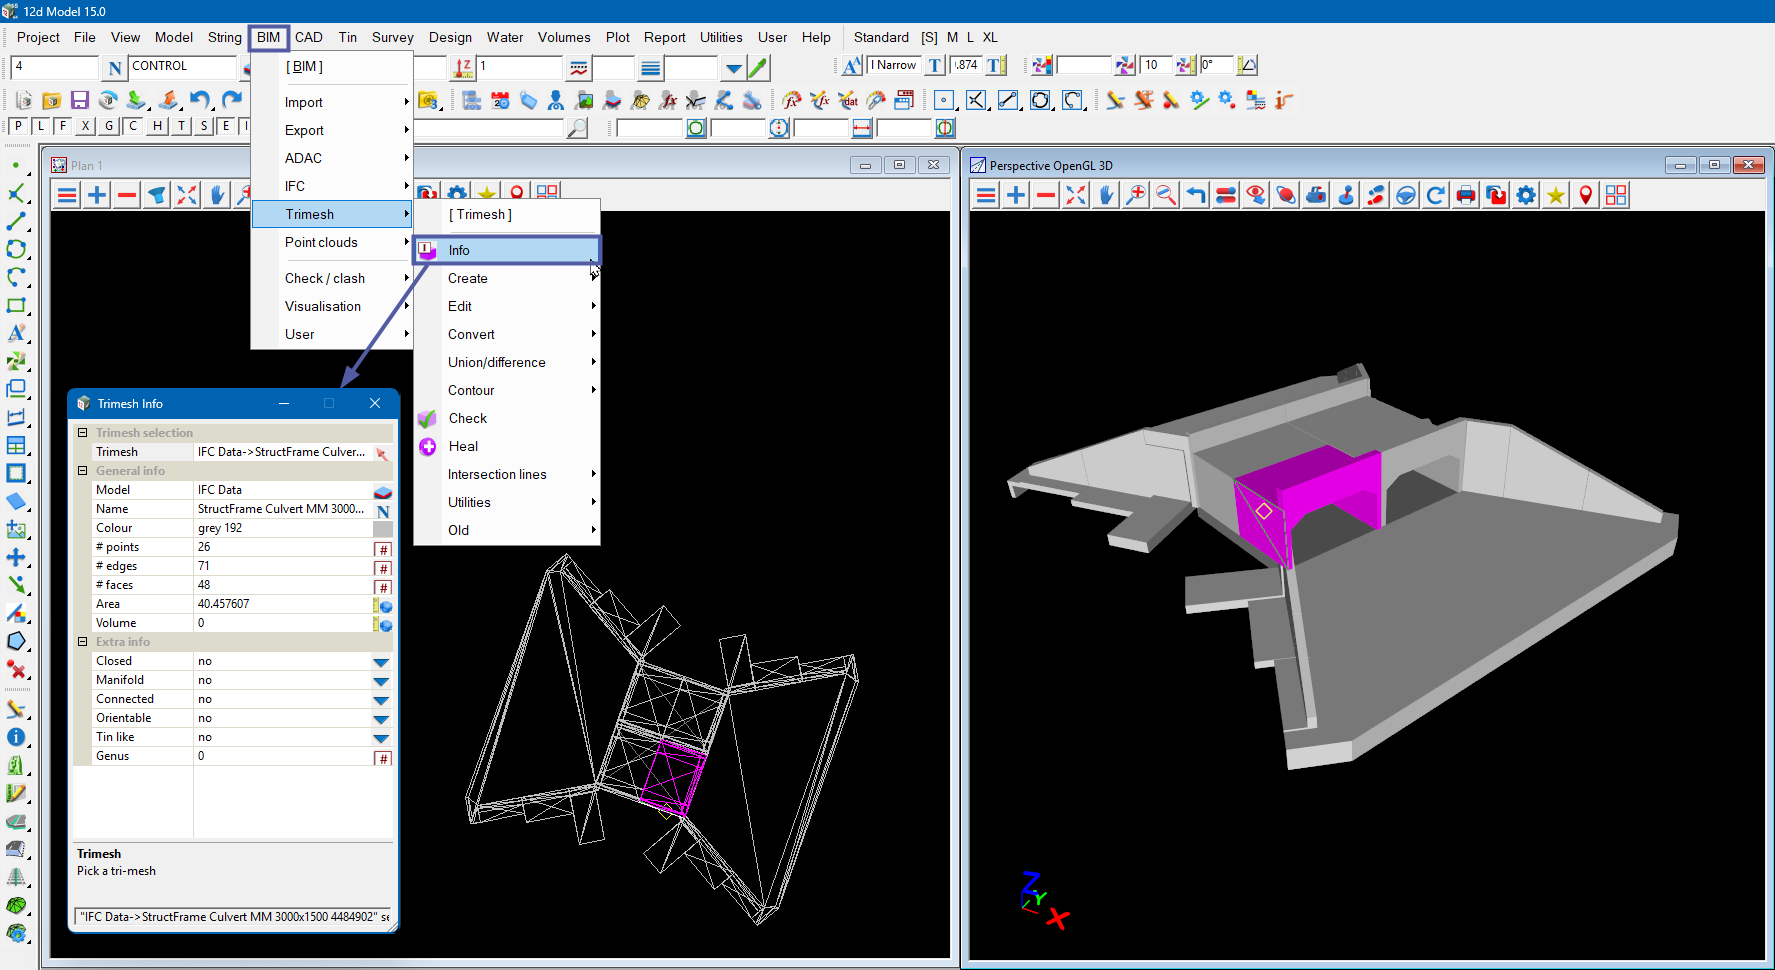Viewport: 1775px width, 970px height.
Task: Click the zoom in magnifier in Perspective toolbar
Action: (1135, 195)
